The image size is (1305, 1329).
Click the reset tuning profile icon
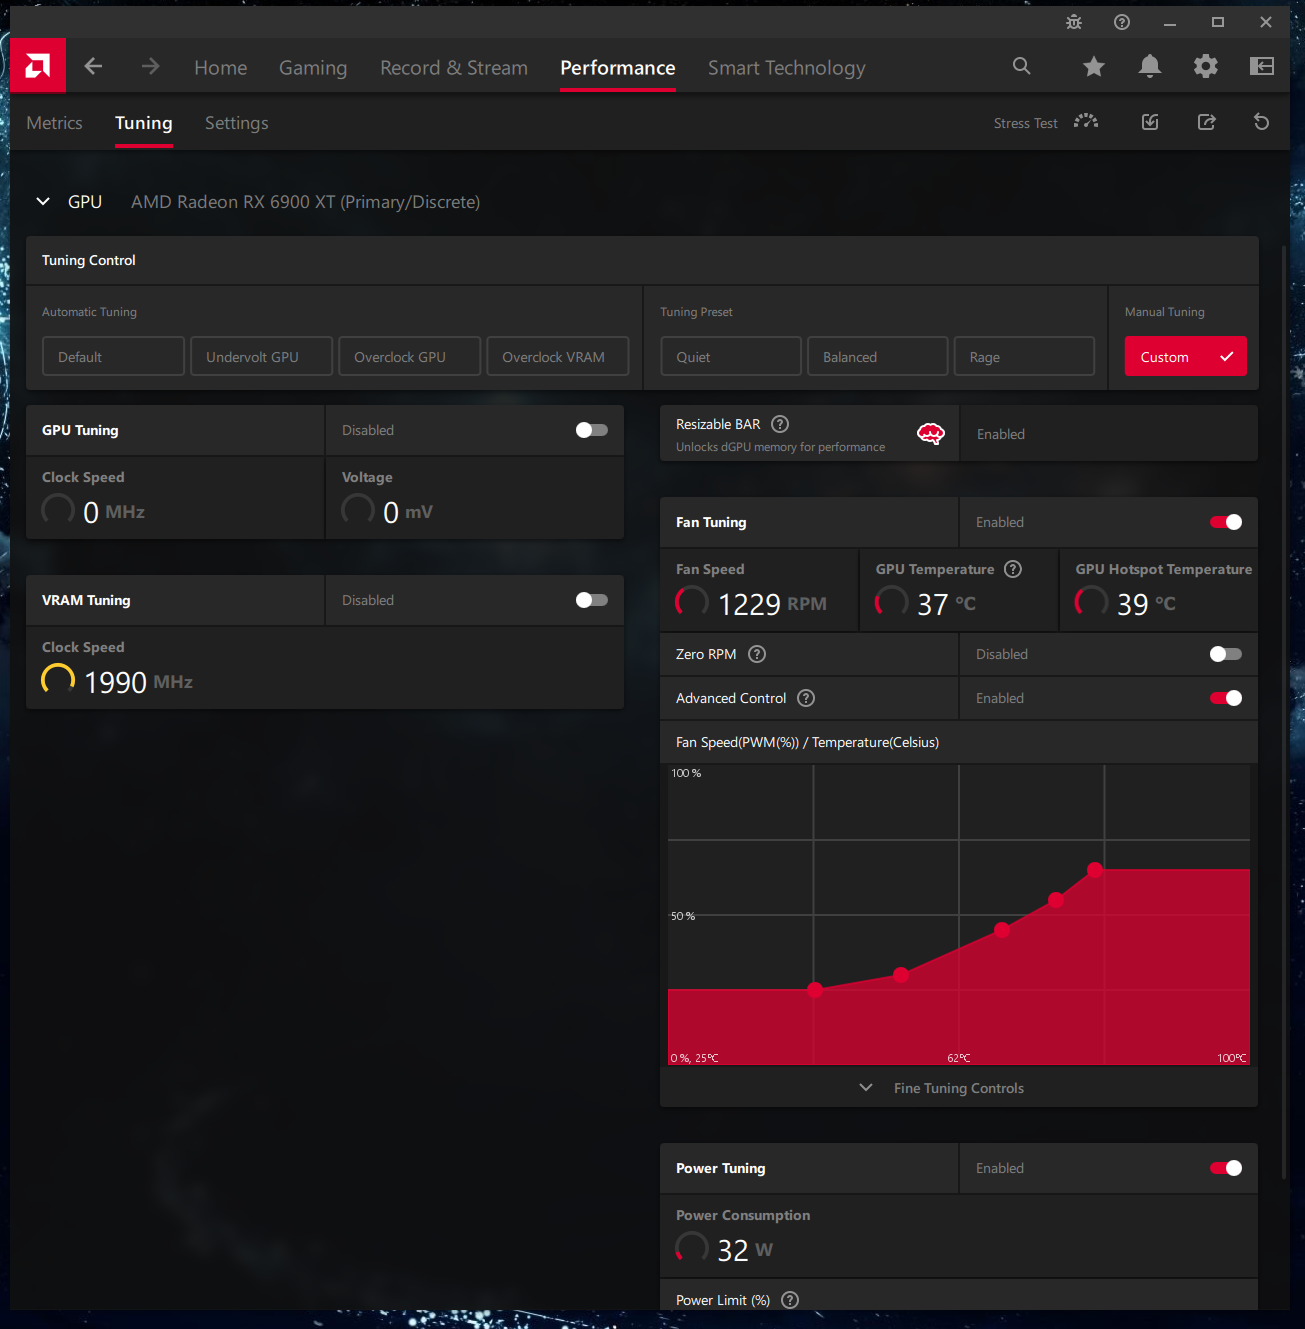click(x=1262, y=122)
